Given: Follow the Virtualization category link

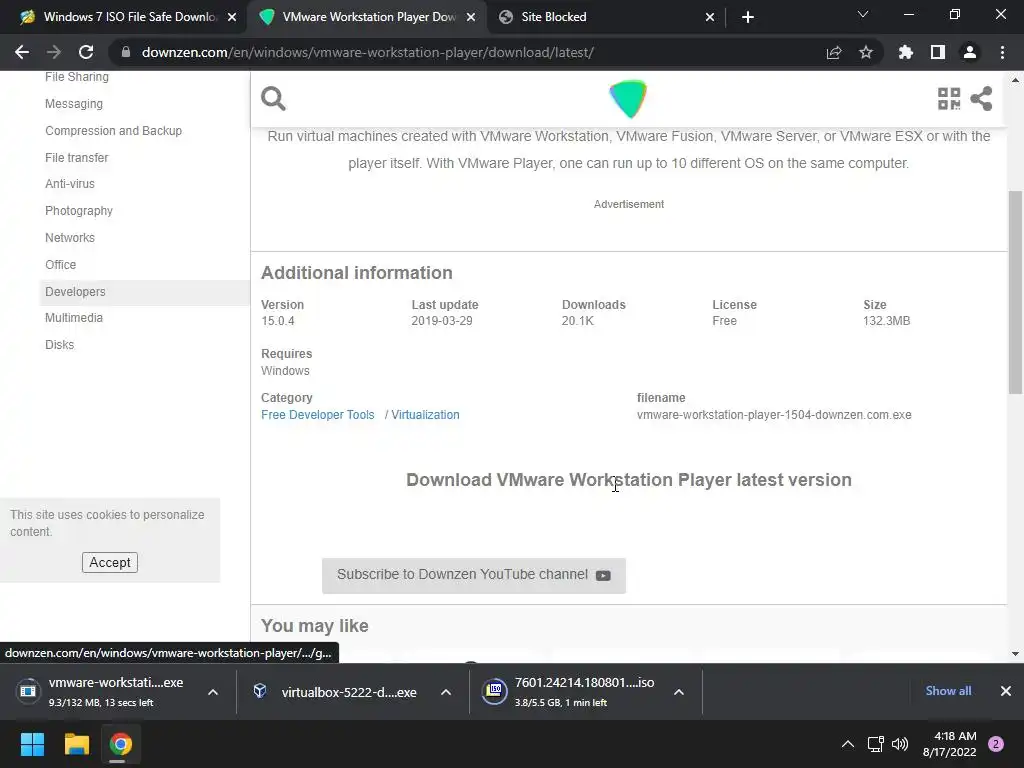Looking at the screenshot, I should pyautogui.click(x=425, y=415).
